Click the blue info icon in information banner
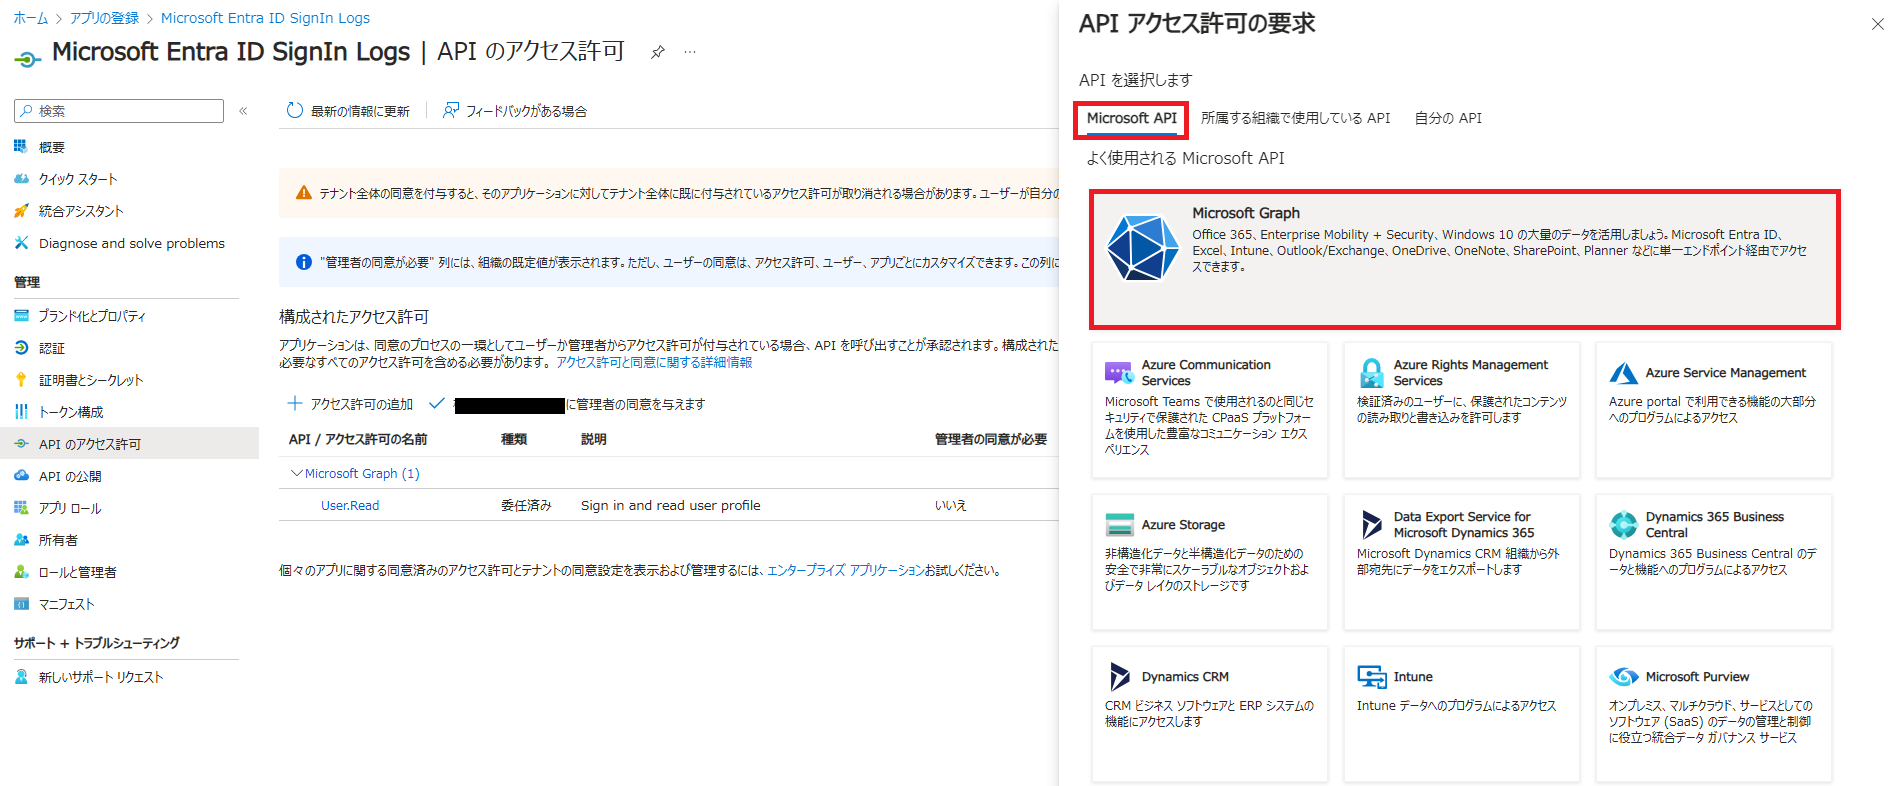Viewport: 1888px width, 786px height. (303, 262)
